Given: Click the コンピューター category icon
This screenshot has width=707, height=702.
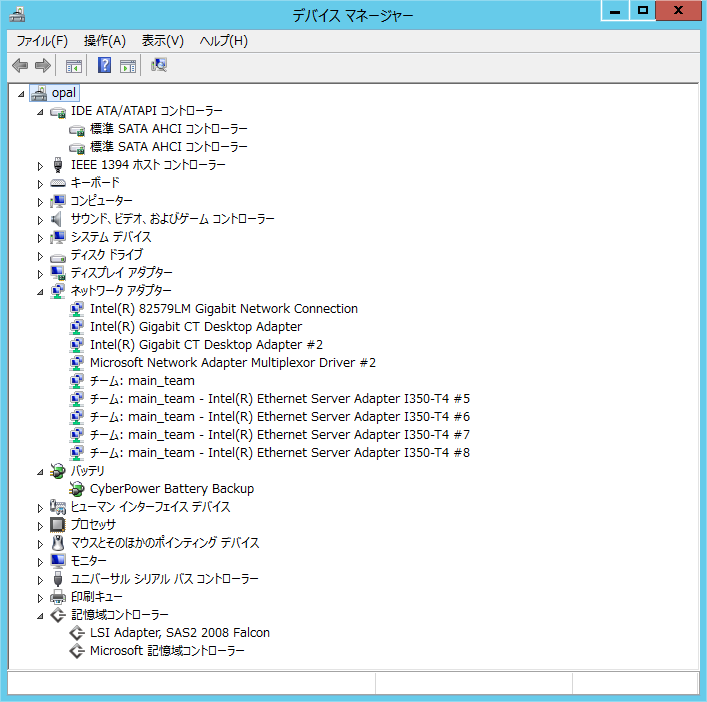Looking at the screenshot, I should pyautogui.click(x=58, y=200).
